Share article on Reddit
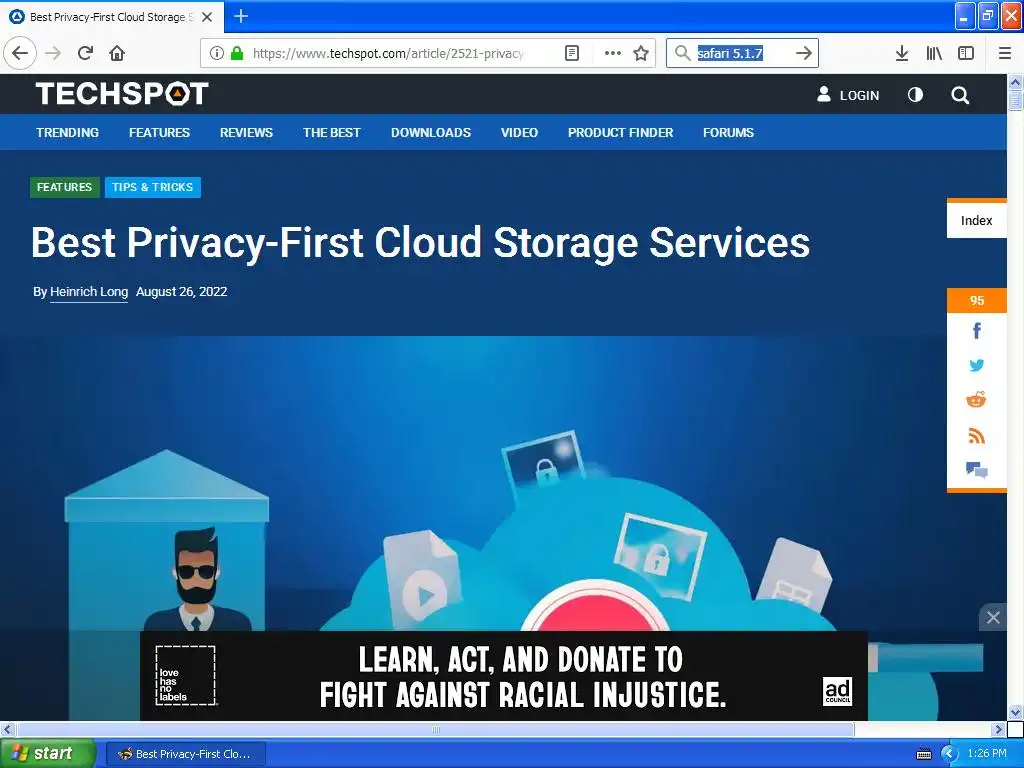 976,400
